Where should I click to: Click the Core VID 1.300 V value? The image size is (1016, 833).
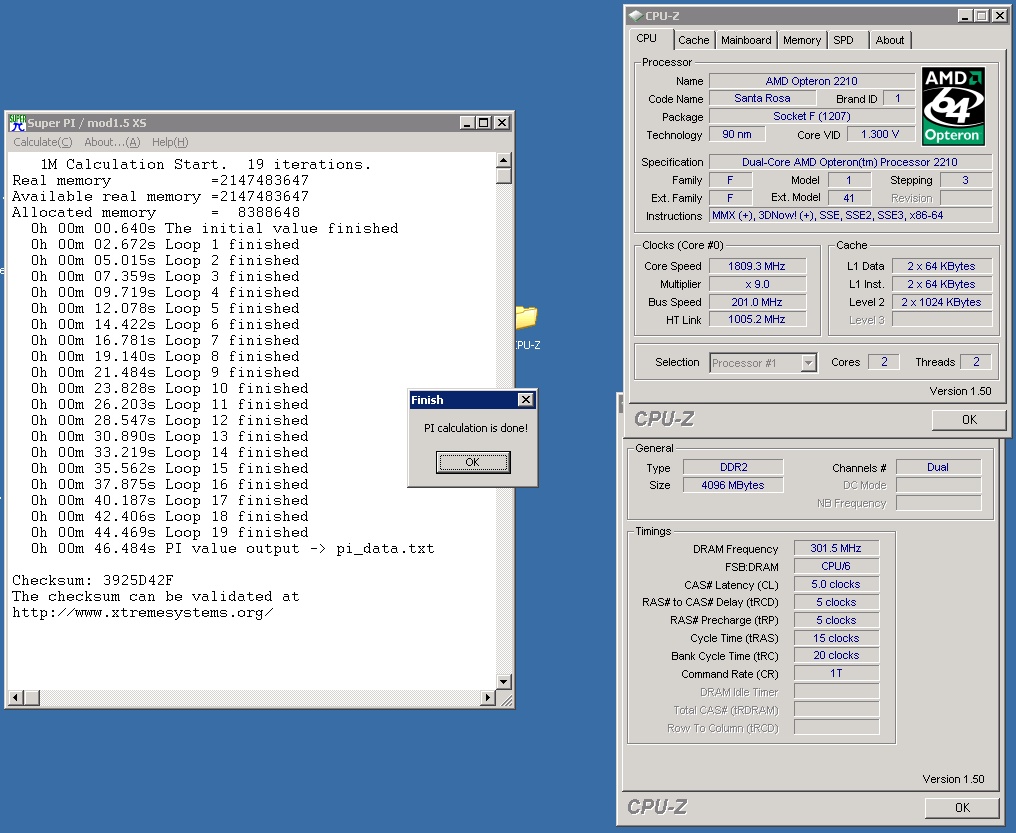[x=880, y=134]
